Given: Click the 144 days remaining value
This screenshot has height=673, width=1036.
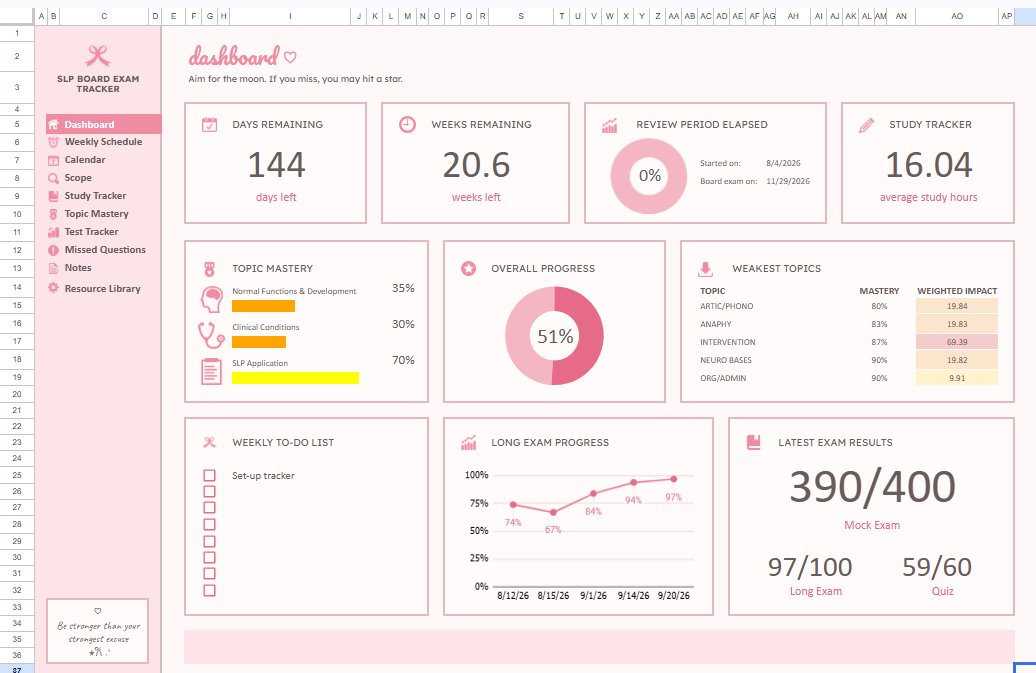Looking at the screenshot, I should point(276,165).
